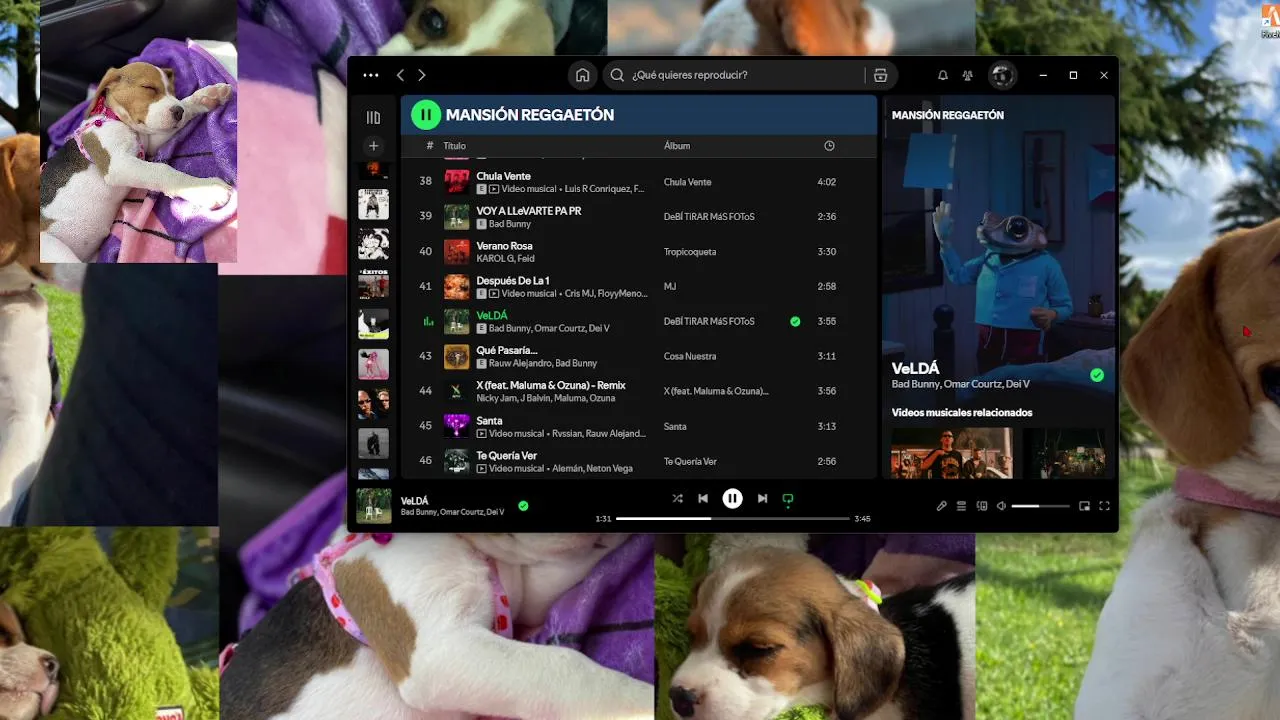1280x720 pixels.
Task: Click Chula Vente track cover thumbnail
Action: pyautogui.click(x=457, y=182)
